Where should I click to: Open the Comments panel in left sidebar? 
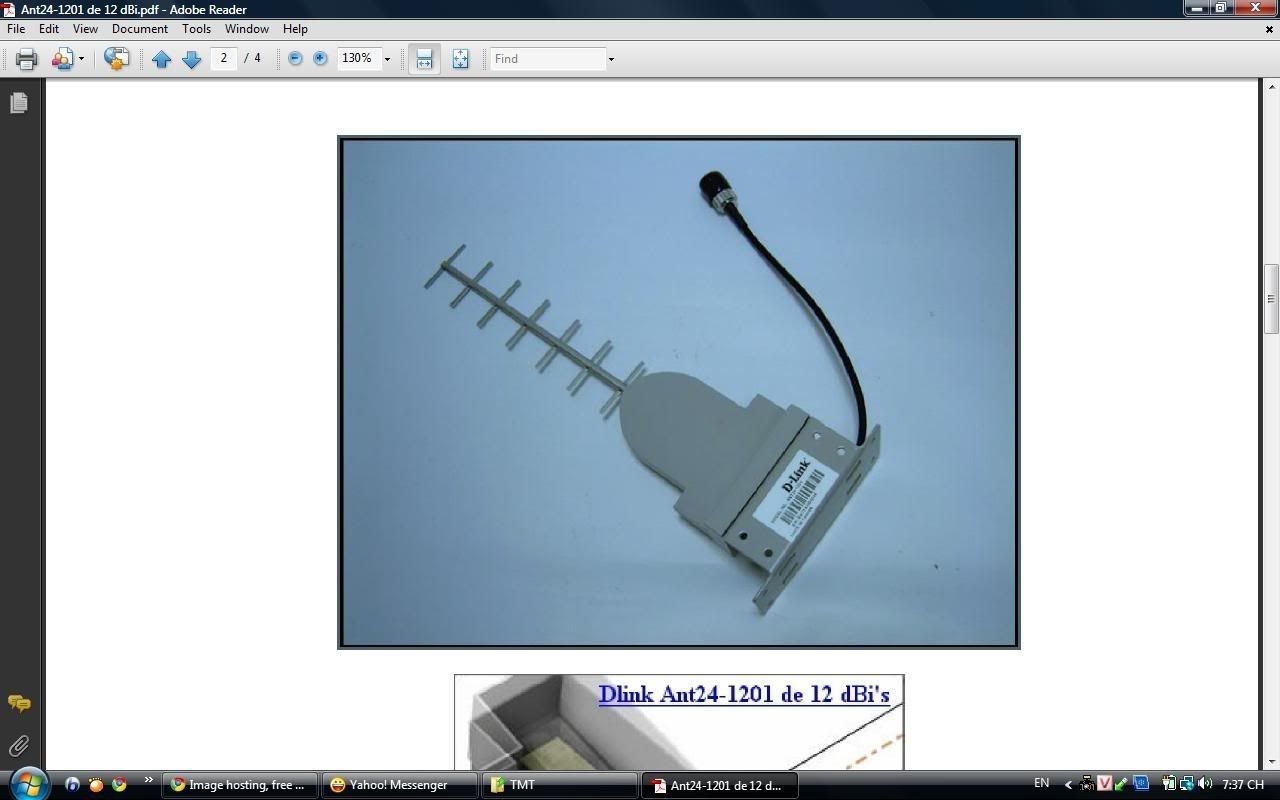19,704
